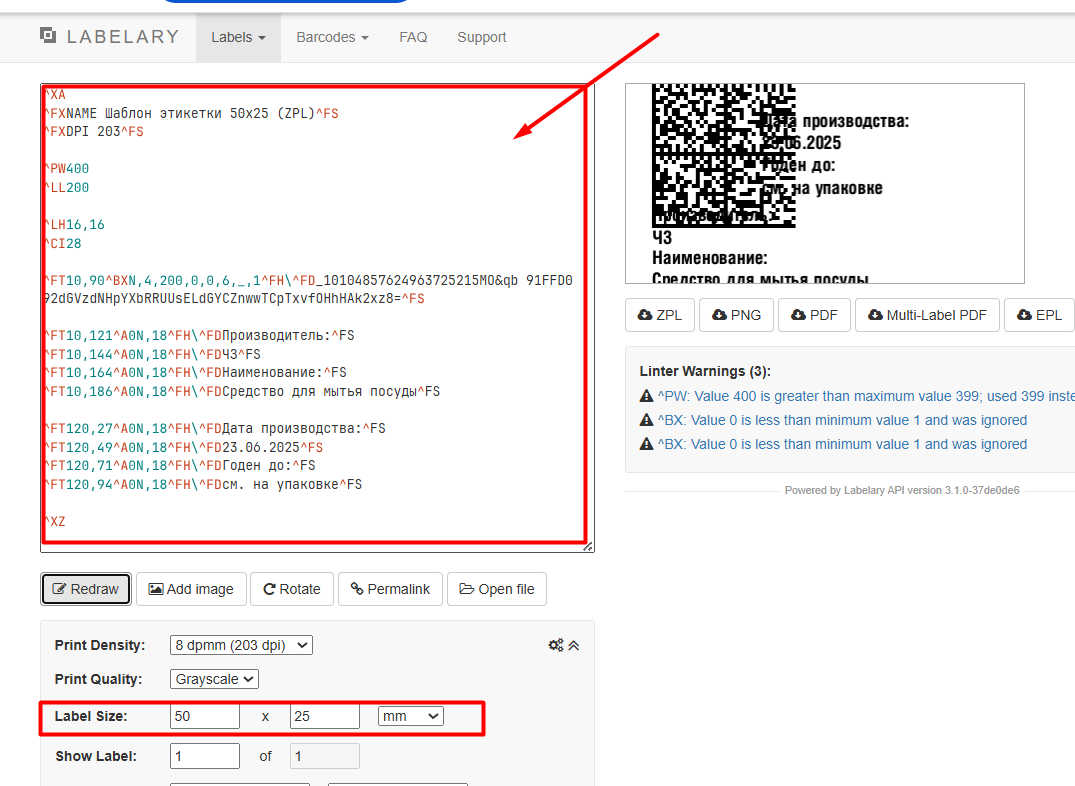Change label size unit from mm
This screenshot has width=1075, height=786.
point(410,716)
